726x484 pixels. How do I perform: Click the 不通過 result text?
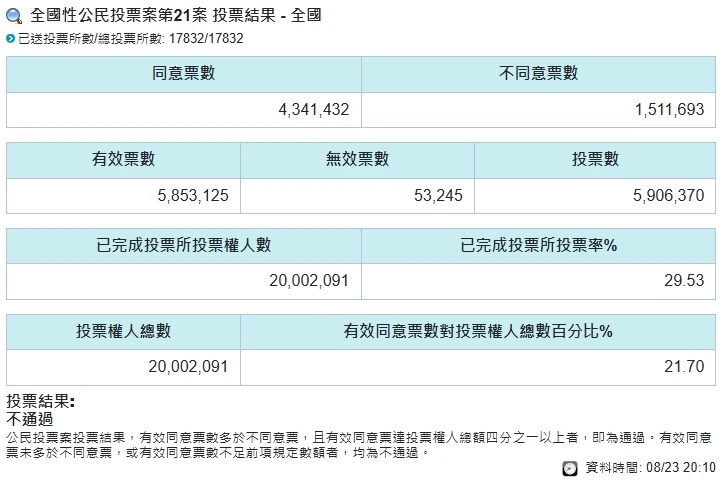30,419
